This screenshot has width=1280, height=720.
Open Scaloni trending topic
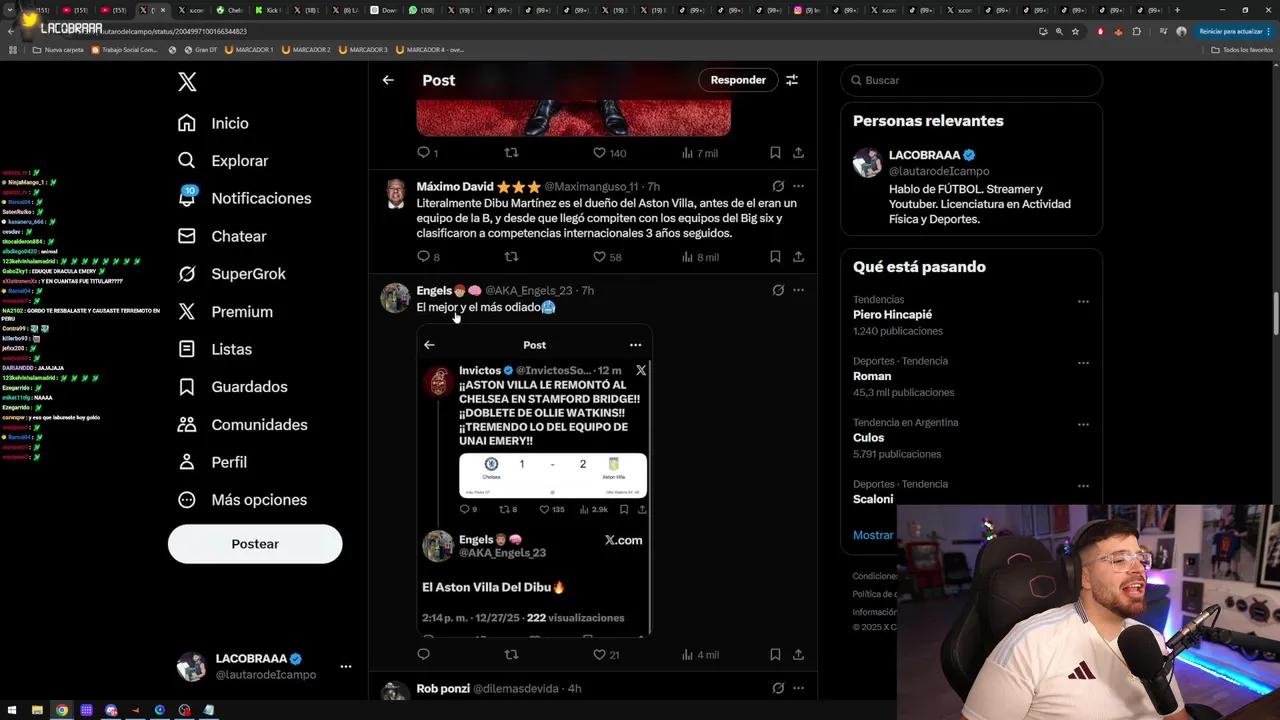click(x=873, y=499)
